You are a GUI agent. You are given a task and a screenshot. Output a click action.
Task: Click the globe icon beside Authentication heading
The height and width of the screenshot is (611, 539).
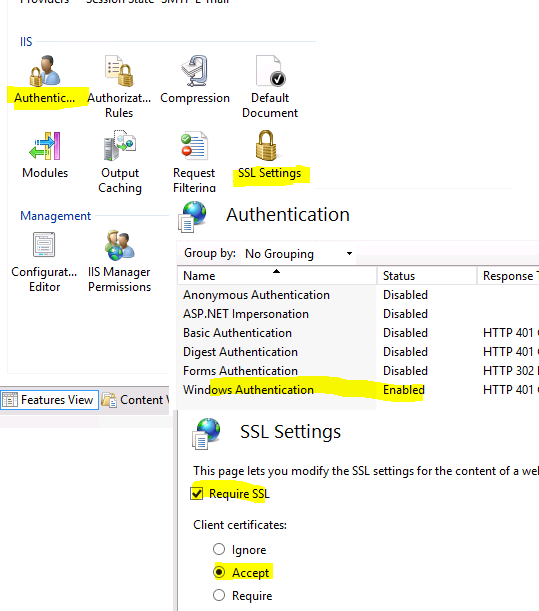(x=192, y=217)
